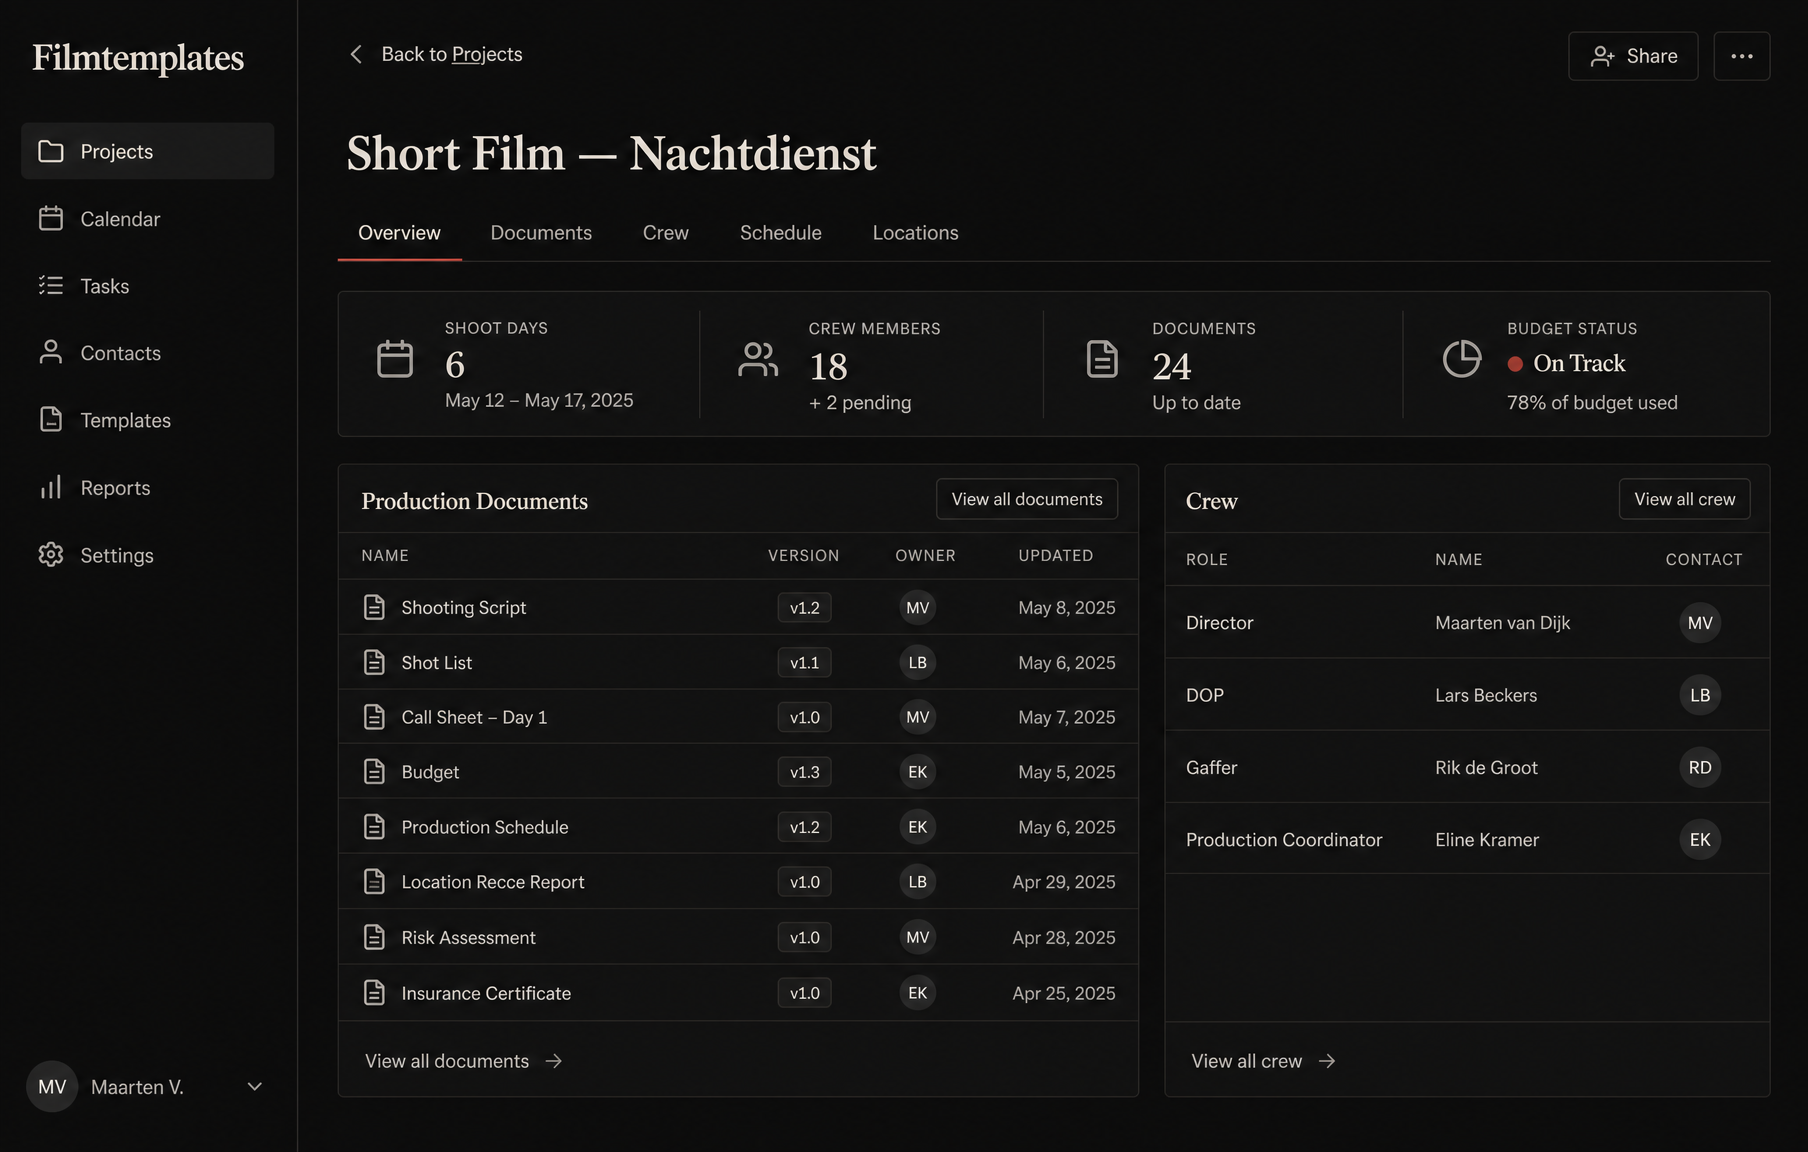Open the Contacts person icon
The width and height of the screenshot is (1808, 1152).
[51, 352]
